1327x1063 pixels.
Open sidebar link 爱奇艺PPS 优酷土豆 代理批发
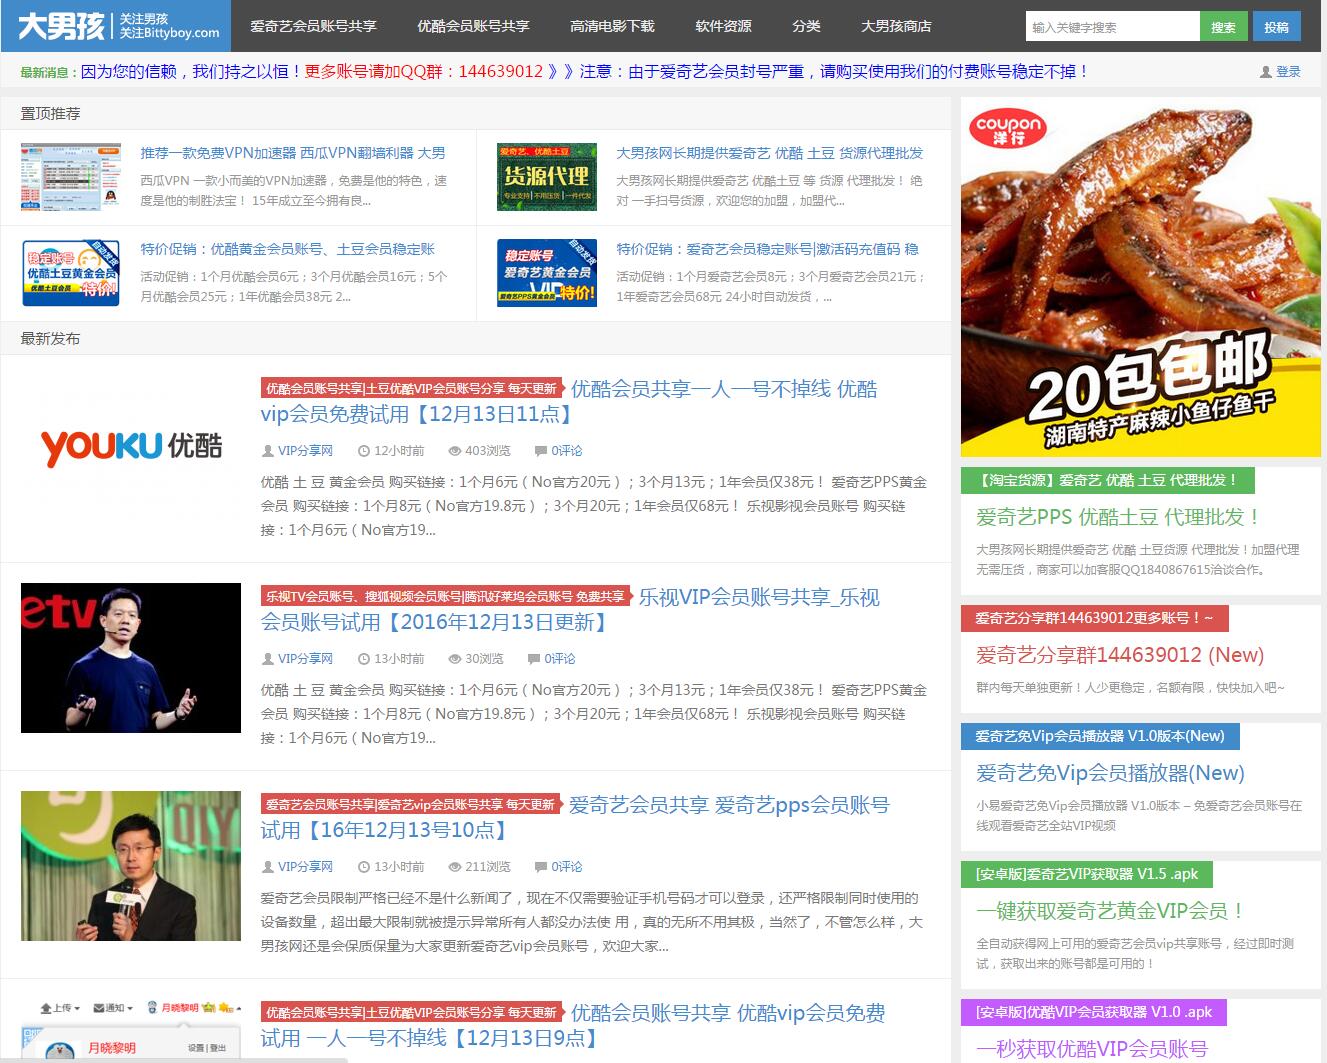pos(1118,517)
